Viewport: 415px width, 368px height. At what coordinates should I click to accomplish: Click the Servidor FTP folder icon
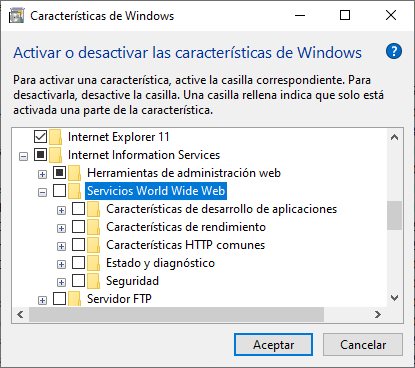(x=75, y=298)
